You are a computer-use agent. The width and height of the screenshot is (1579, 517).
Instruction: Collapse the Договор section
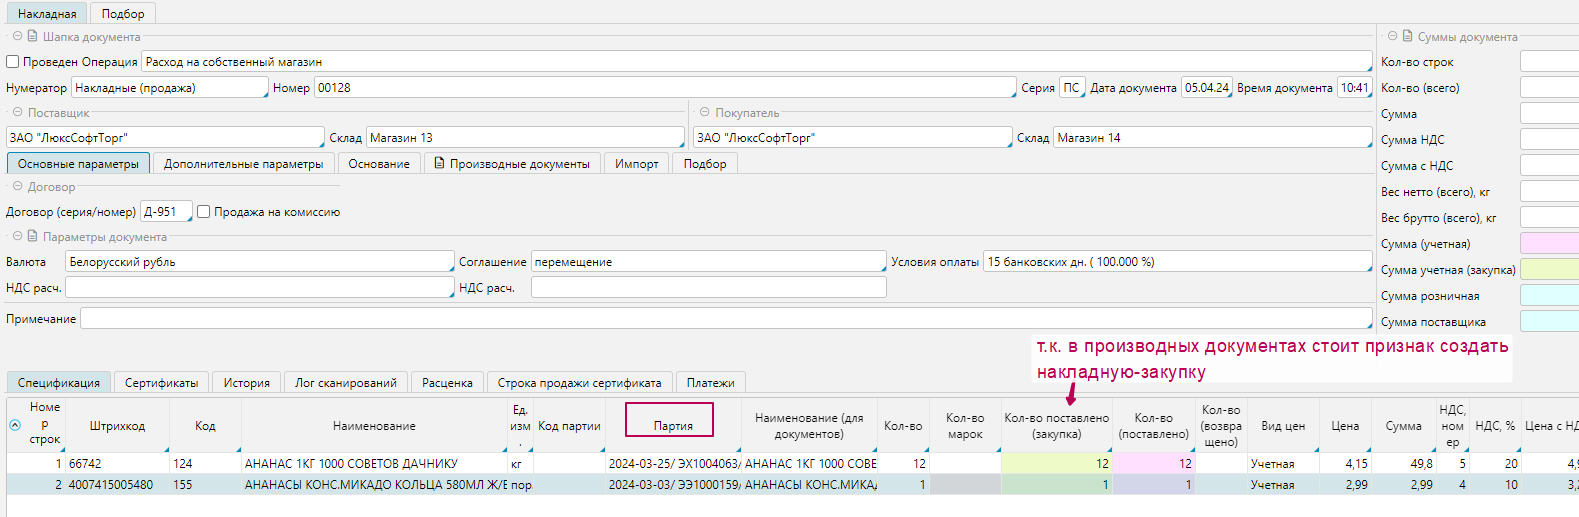point(17,186)
